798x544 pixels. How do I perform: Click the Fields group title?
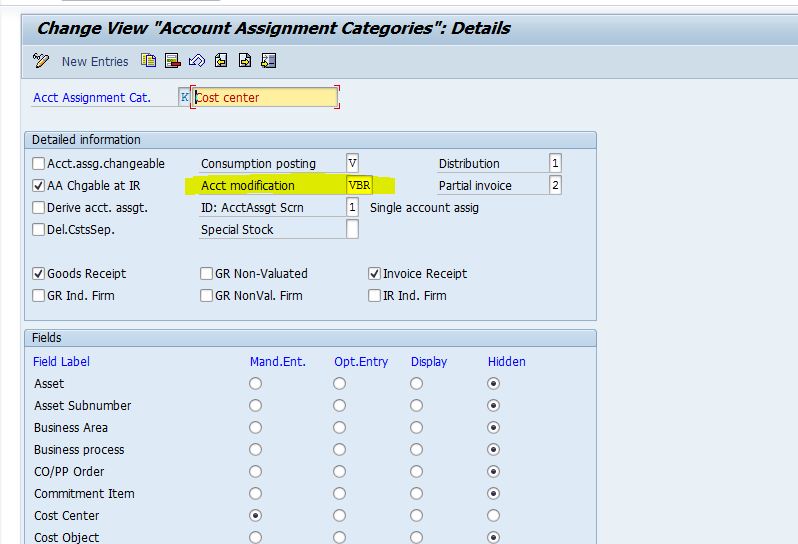point(46,337)
